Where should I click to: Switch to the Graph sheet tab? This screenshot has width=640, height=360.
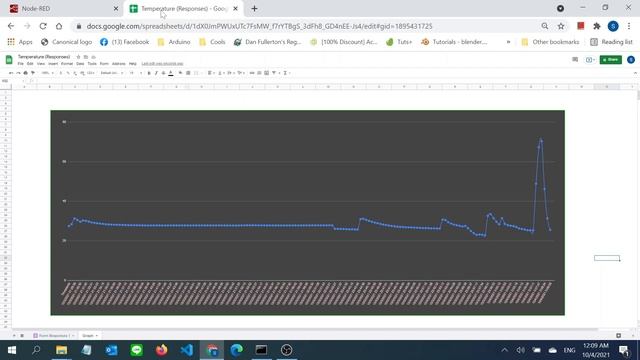click(x=89, y=336)
